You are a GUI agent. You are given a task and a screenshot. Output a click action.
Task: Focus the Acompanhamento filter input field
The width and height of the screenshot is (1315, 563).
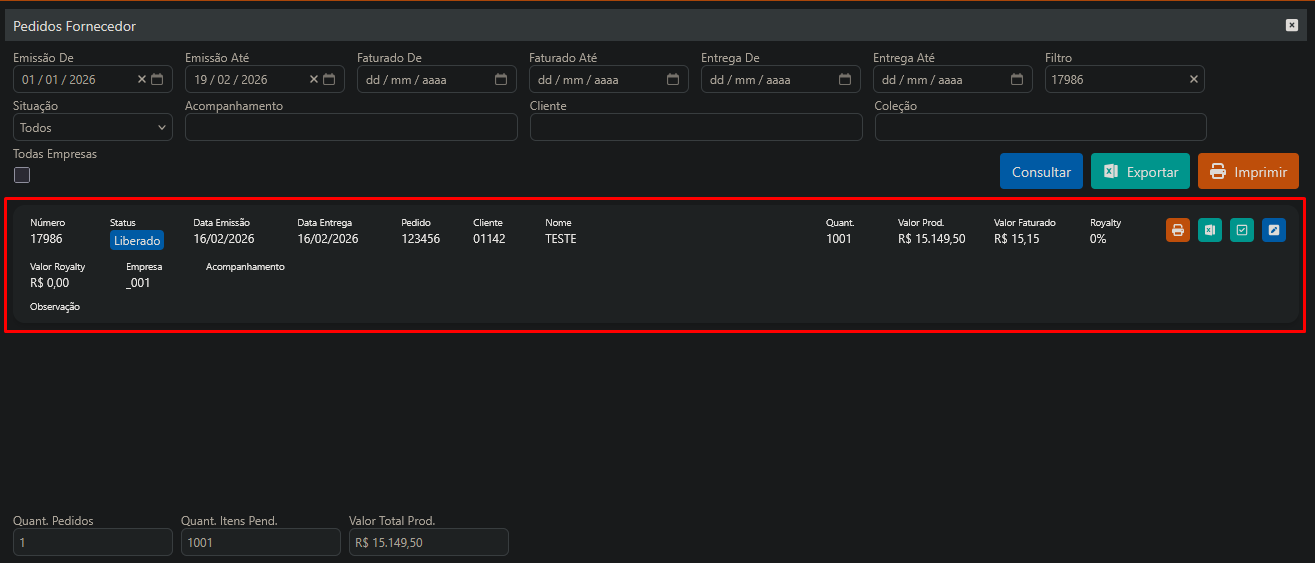pos(351,127)
